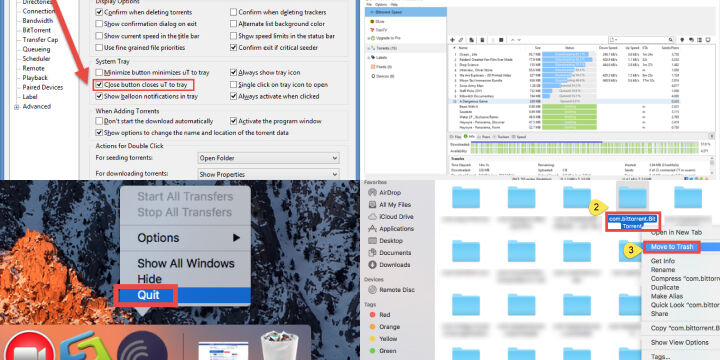
Task: Click the Stop Torrent square icon in toolbar
Action: pyautogui.click(x=501, y=40)
